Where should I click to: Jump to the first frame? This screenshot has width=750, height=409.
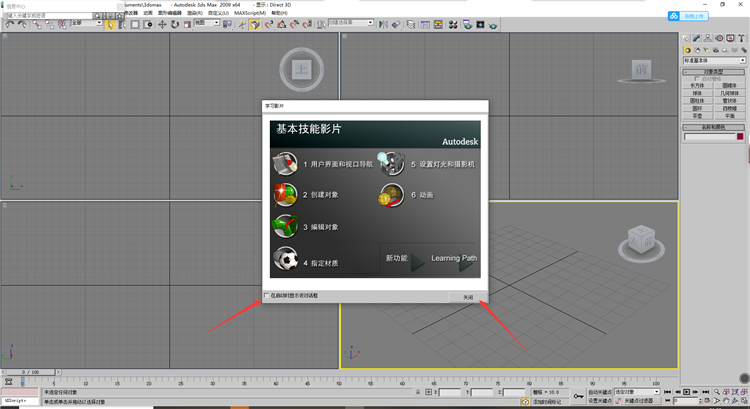668,392
